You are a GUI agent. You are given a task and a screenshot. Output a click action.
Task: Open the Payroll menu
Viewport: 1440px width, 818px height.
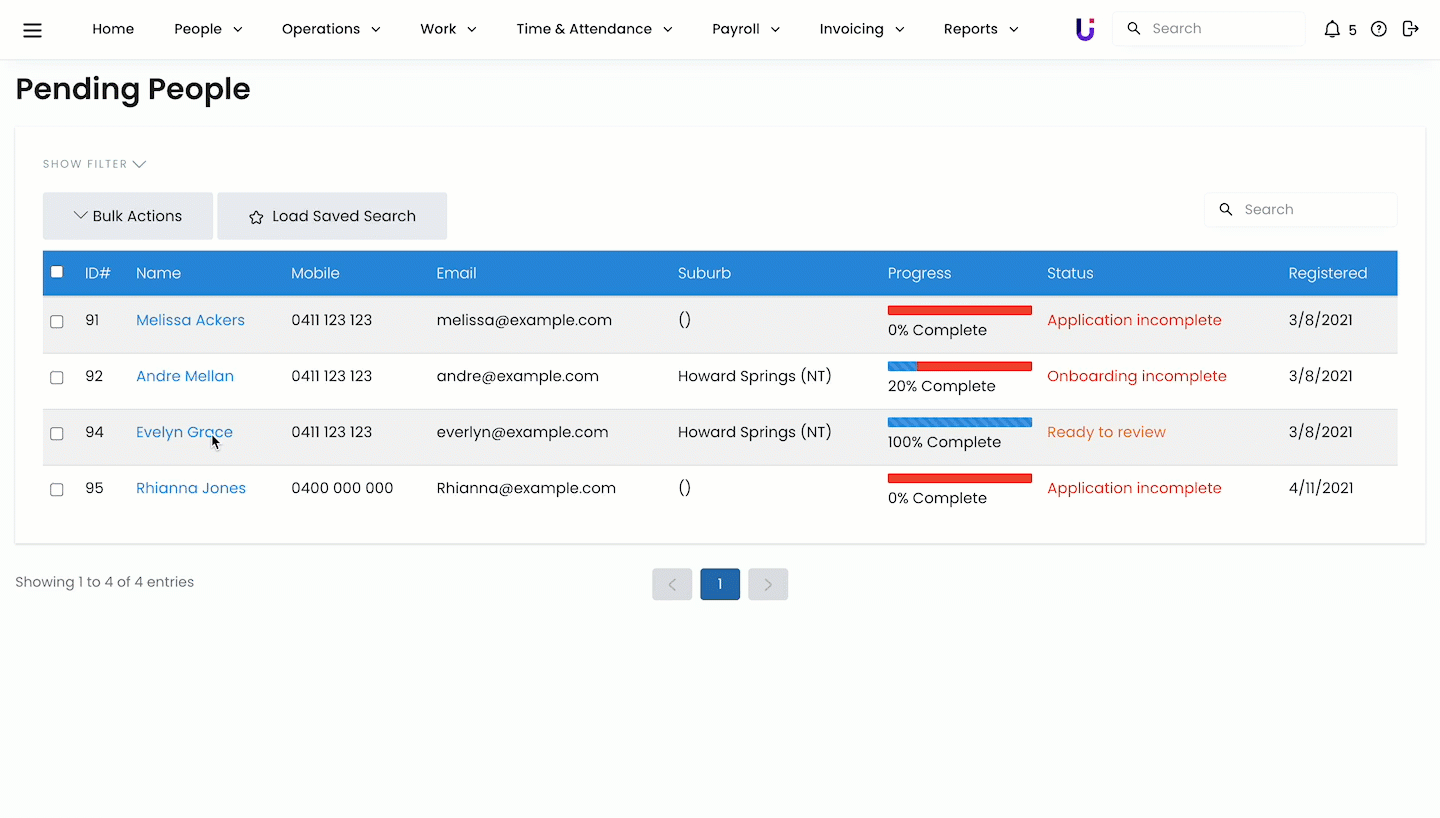746,29
